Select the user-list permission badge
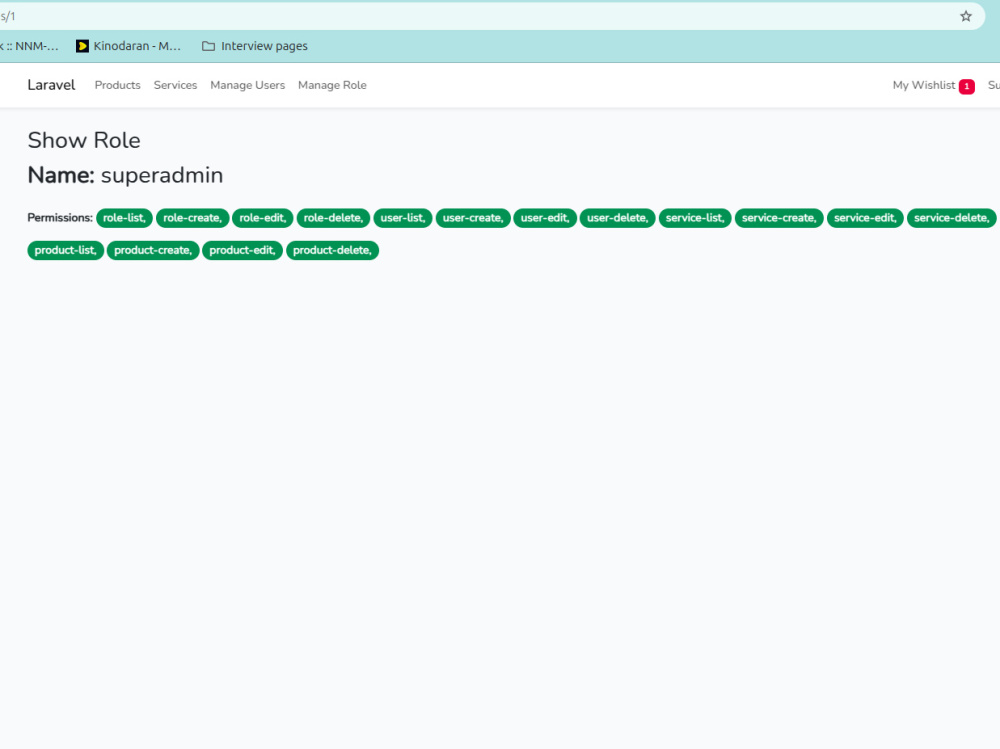The image size is (1000, 749). pyautogui.click(x=403, y=218)
